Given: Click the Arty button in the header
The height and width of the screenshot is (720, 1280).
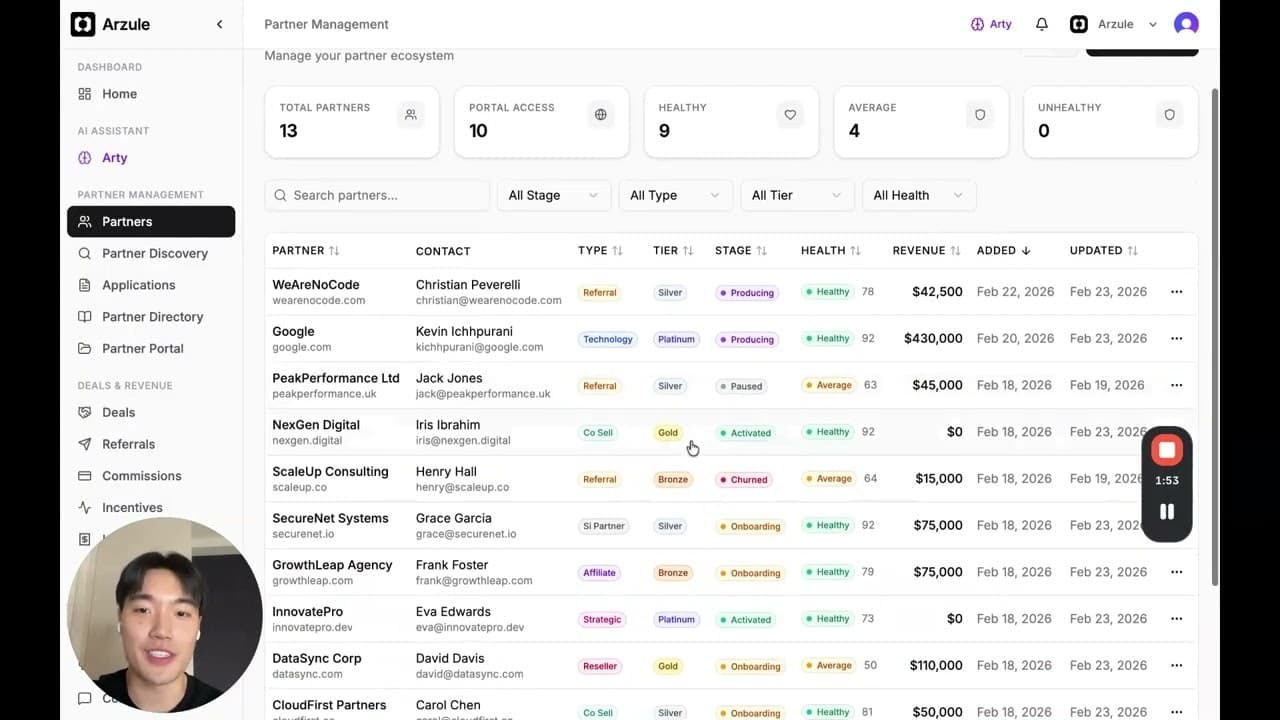Looking at the screenshot, I should point(991,24).
